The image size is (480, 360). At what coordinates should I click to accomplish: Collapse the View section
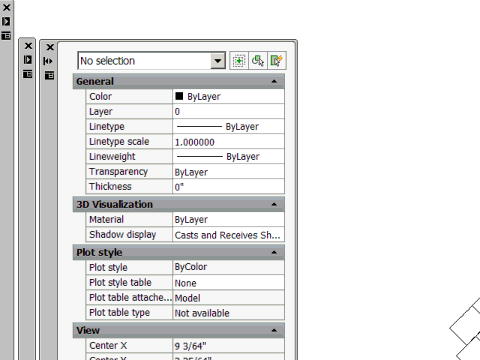click(274, 330)
